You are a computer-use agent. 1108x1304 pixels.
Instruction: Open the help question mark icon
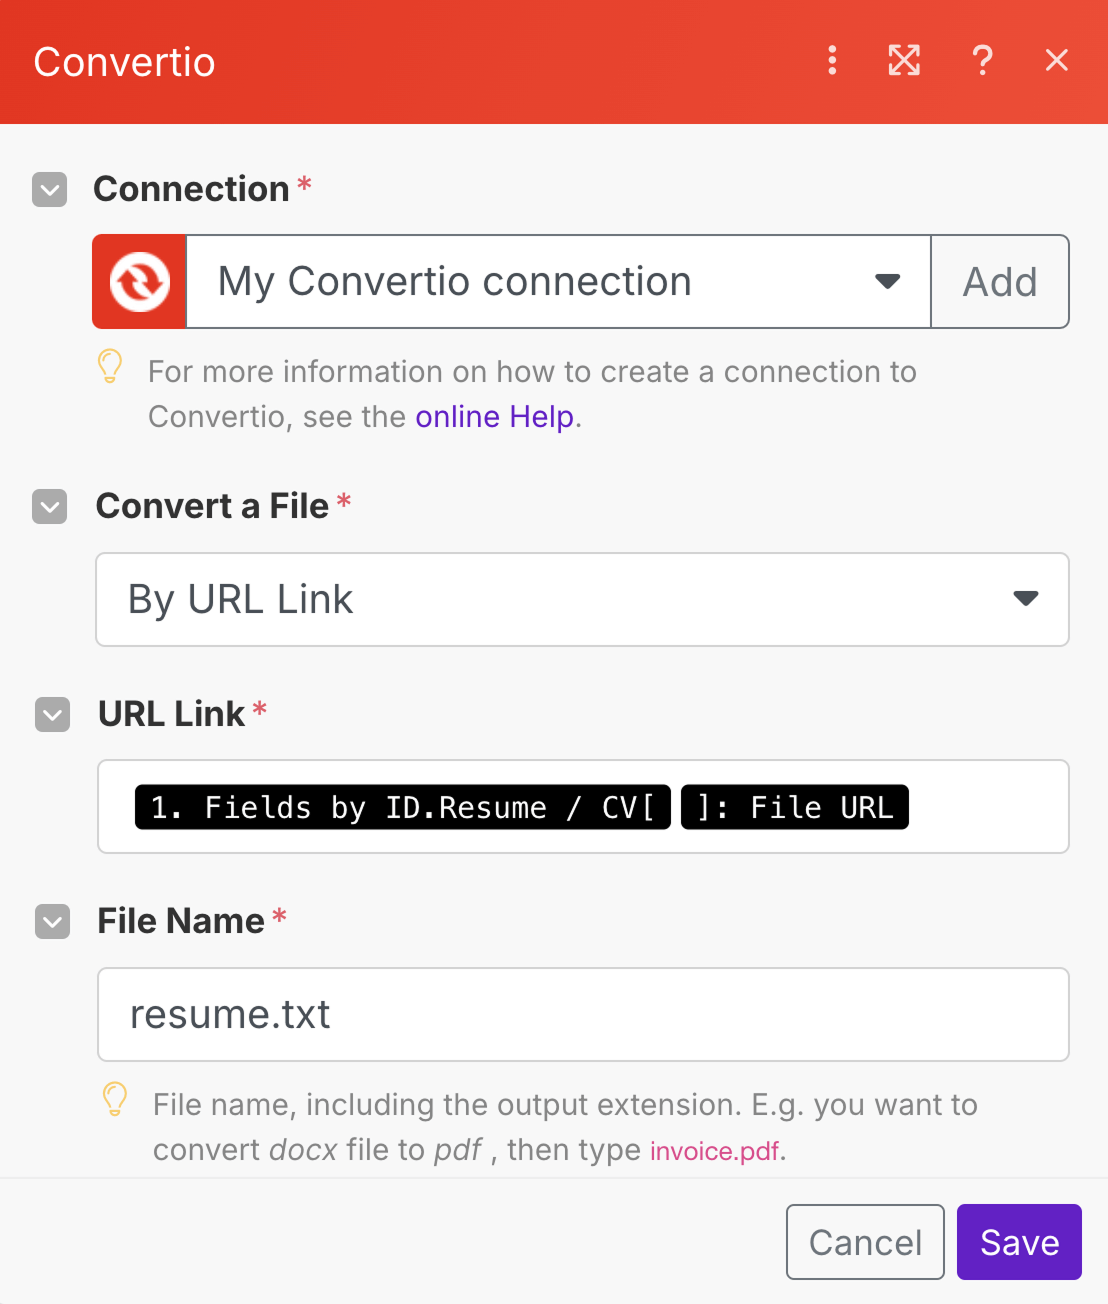(x=982, y=61)
